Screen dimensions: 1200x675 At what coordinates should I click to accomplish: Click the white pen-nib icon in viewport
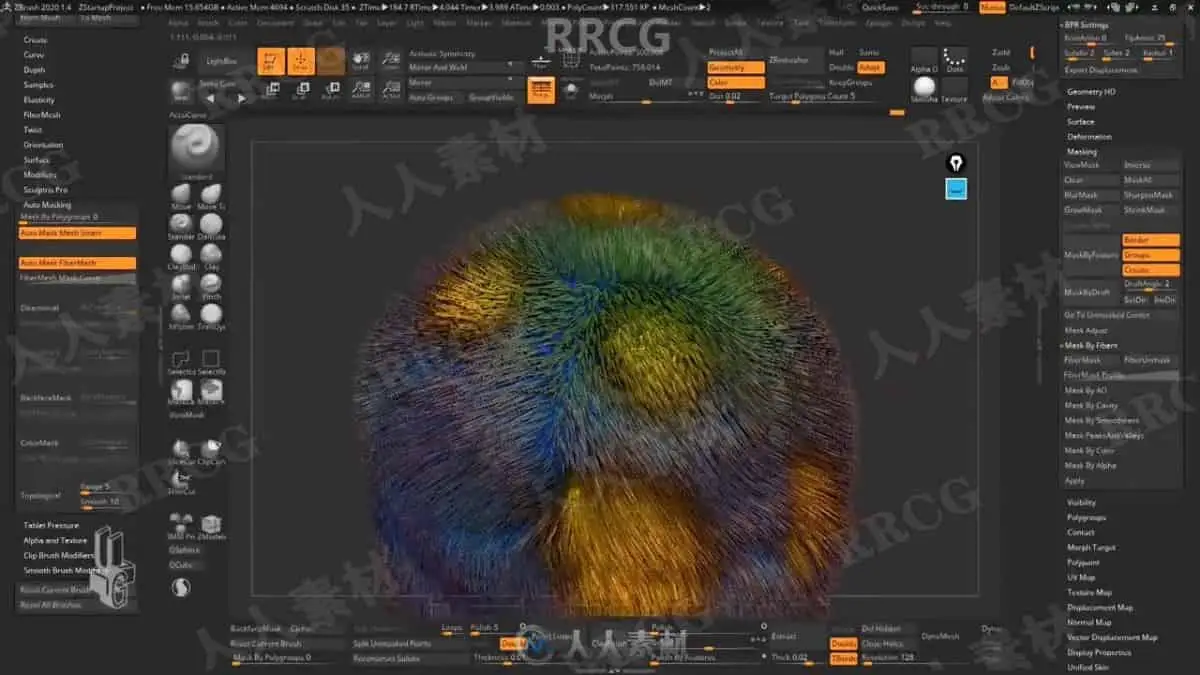tap(956, 163)
